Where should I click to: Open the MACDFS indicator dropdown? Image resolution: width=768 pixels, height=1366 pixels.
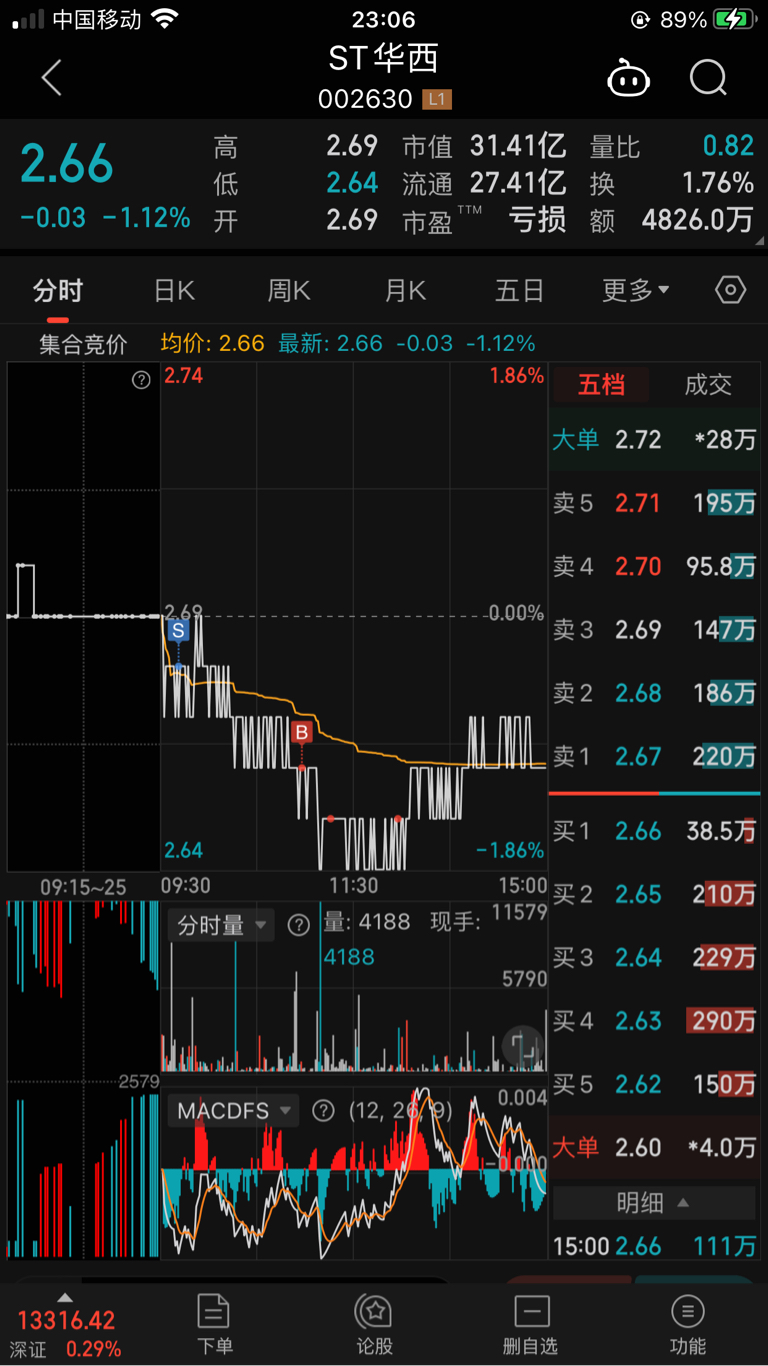pos(233,1110)
